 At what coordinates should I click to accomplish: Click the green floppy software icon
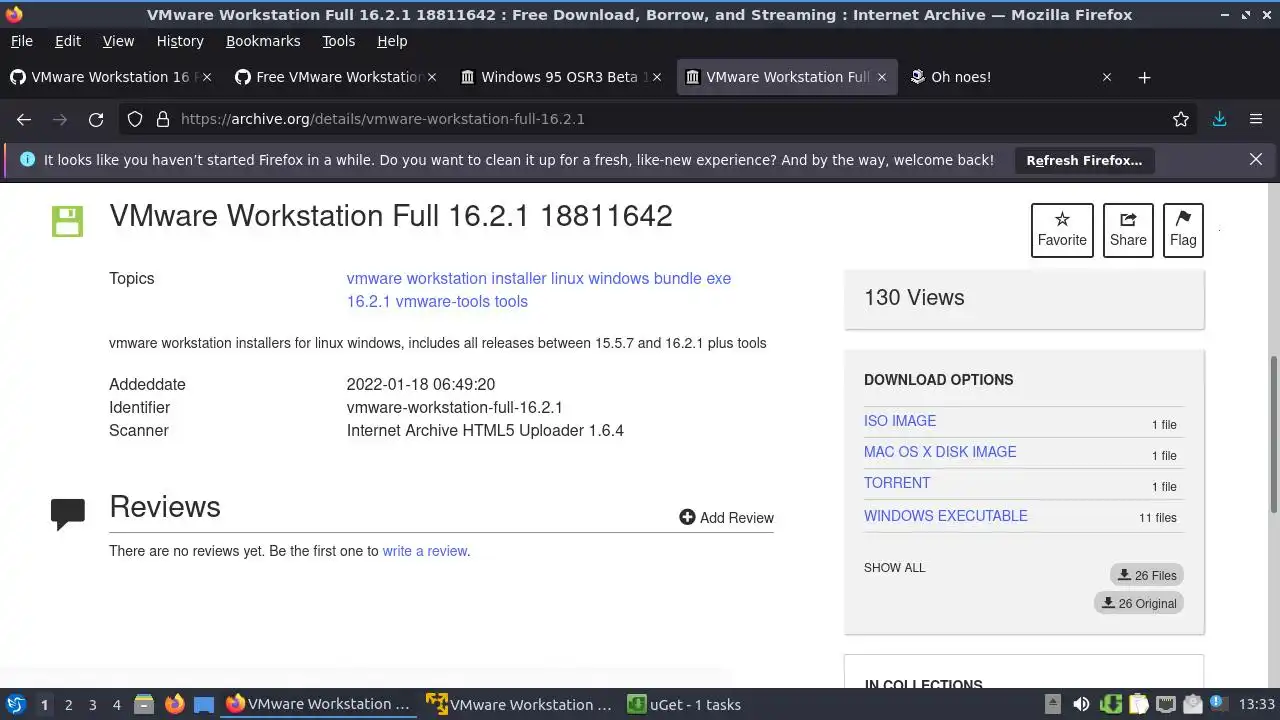coord(68,221)
